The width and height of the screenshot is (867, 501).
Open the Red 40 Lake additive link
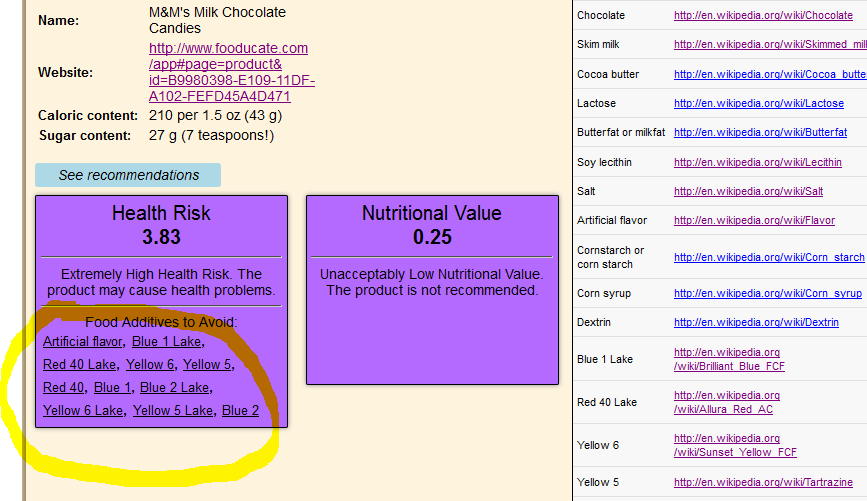point(80,364)
